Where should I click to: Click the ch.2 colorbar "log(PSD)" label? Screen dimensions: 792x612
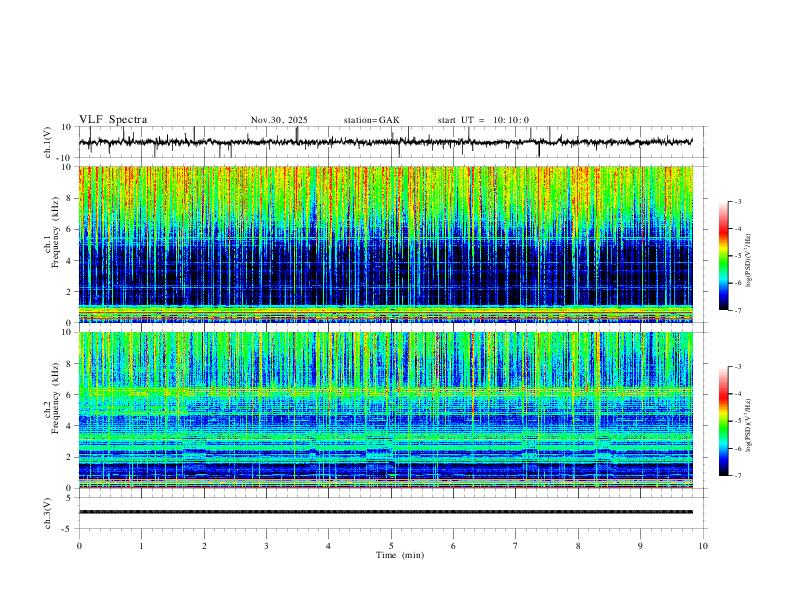pyautogui.click(x=748, y=425)
